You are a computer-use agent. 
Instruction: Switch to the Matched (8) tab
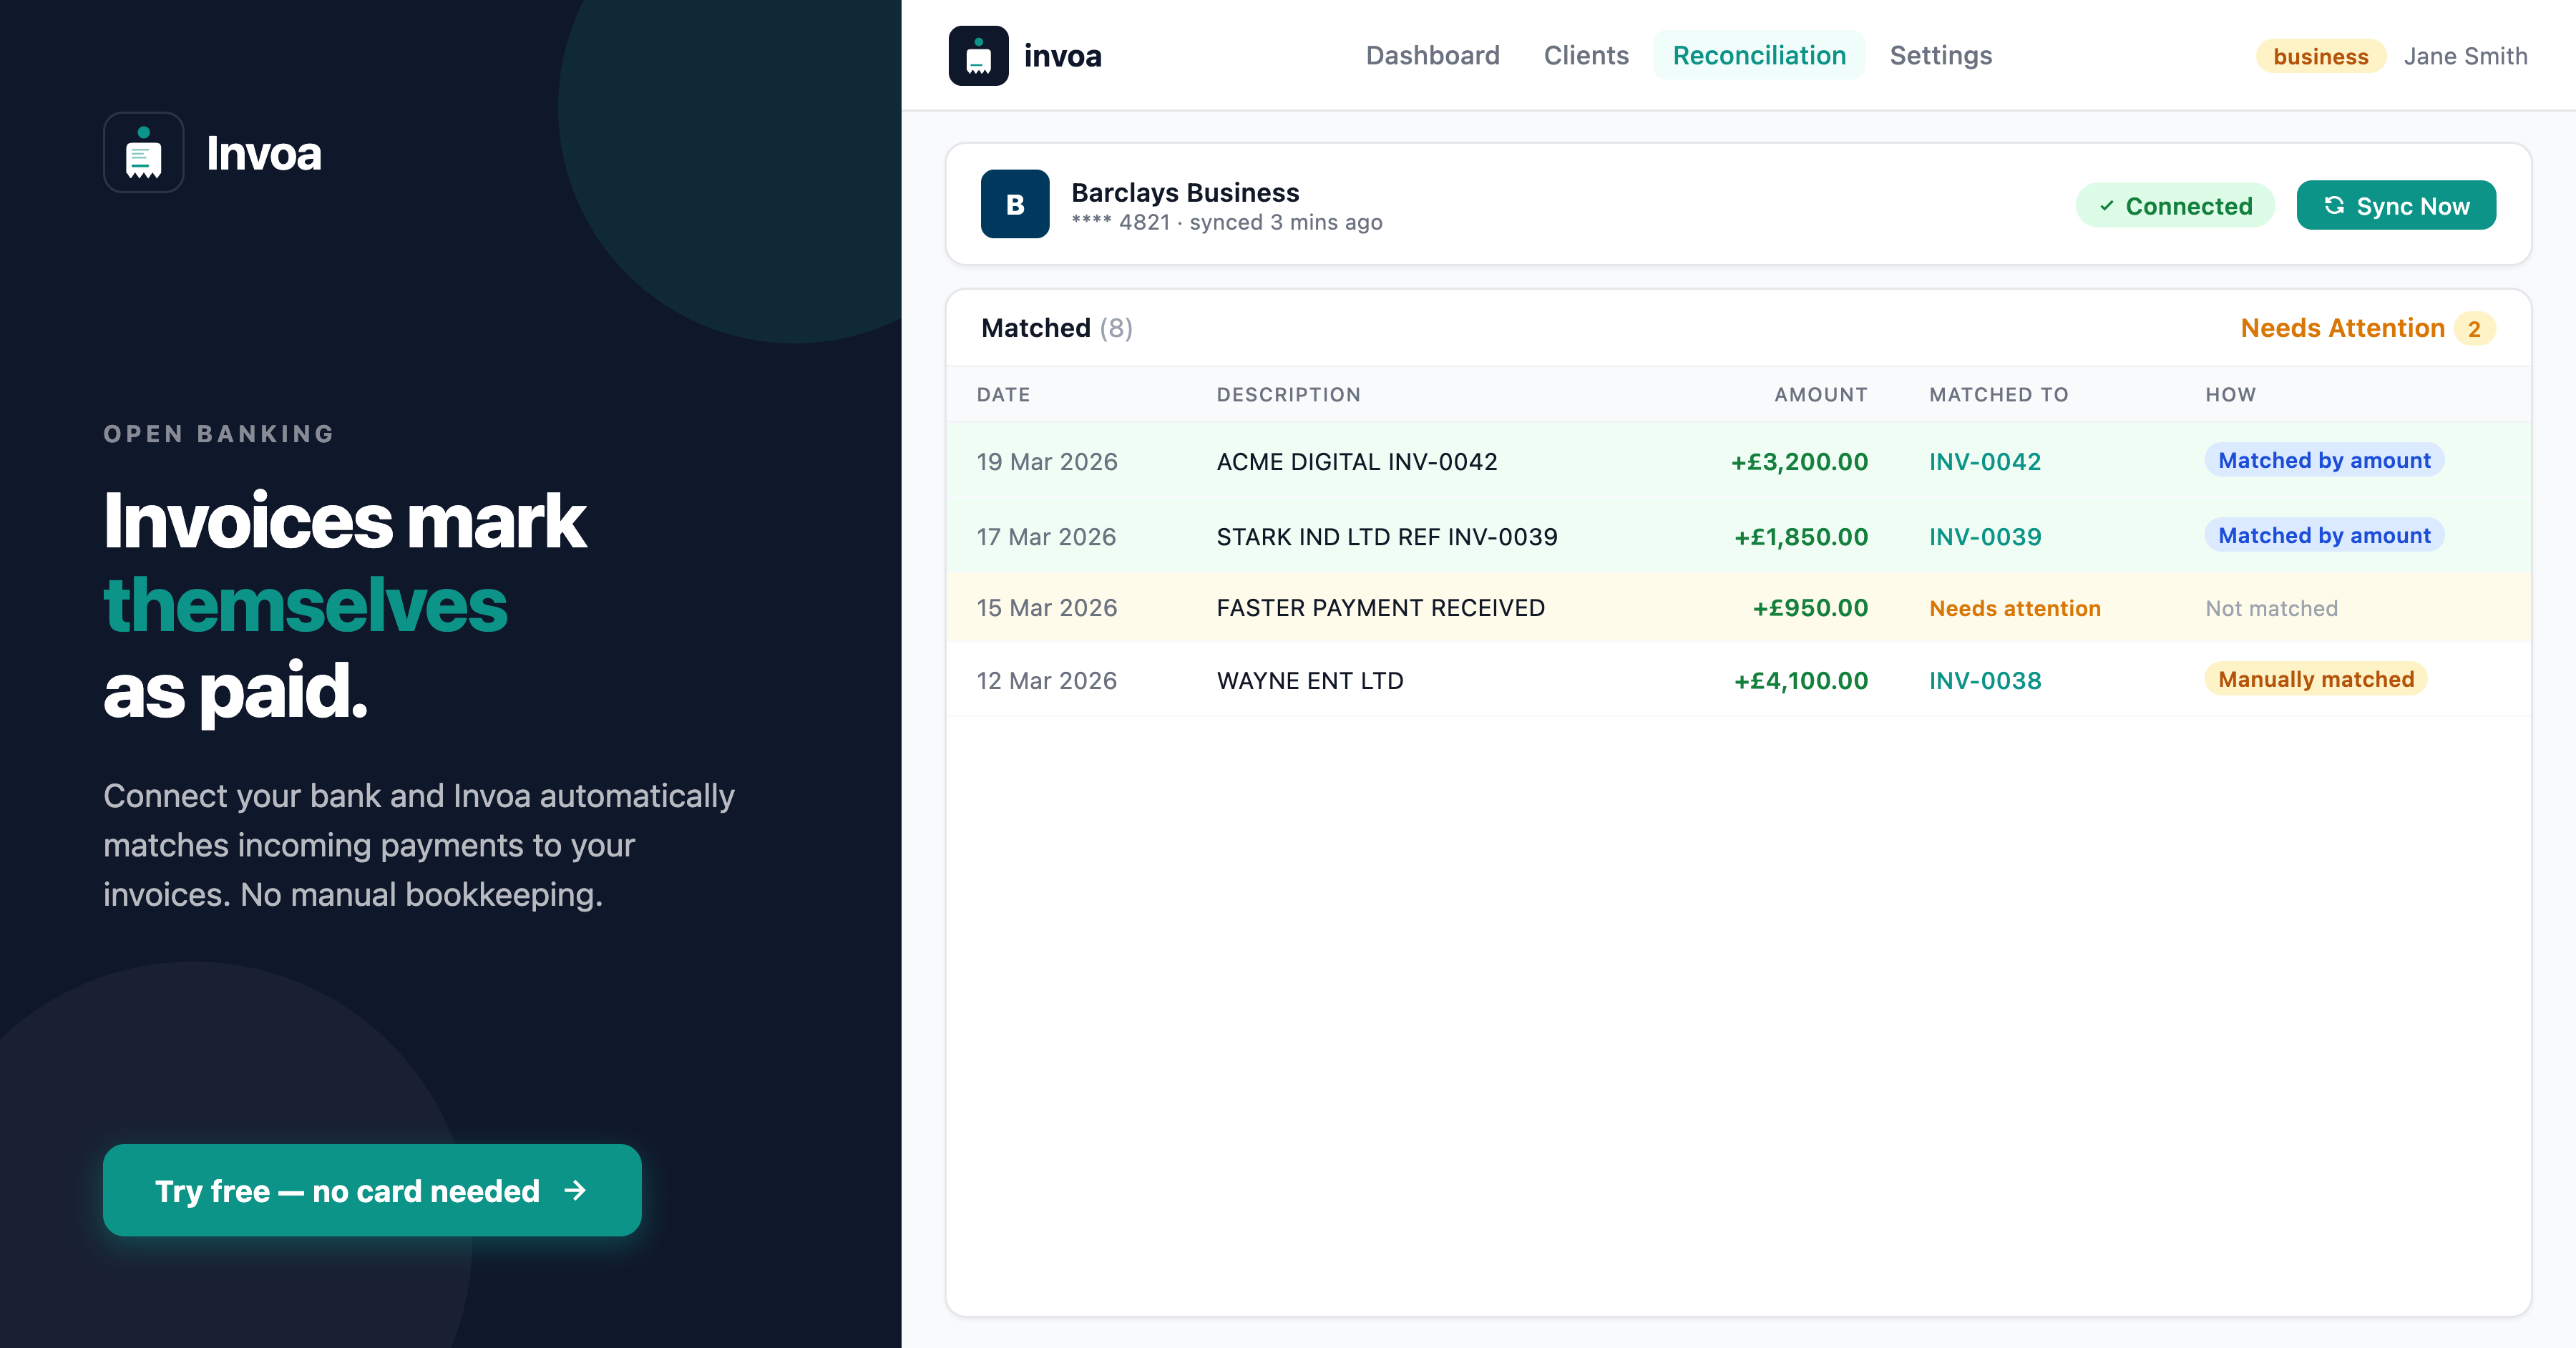point(1056,328)
